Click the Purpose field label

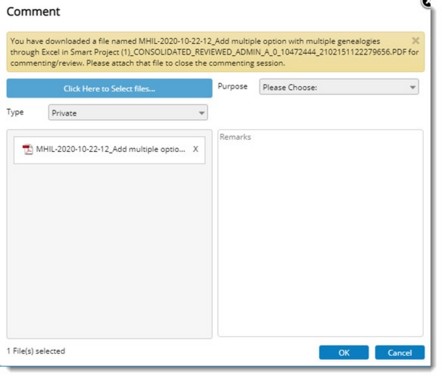[x=232, y=87]
